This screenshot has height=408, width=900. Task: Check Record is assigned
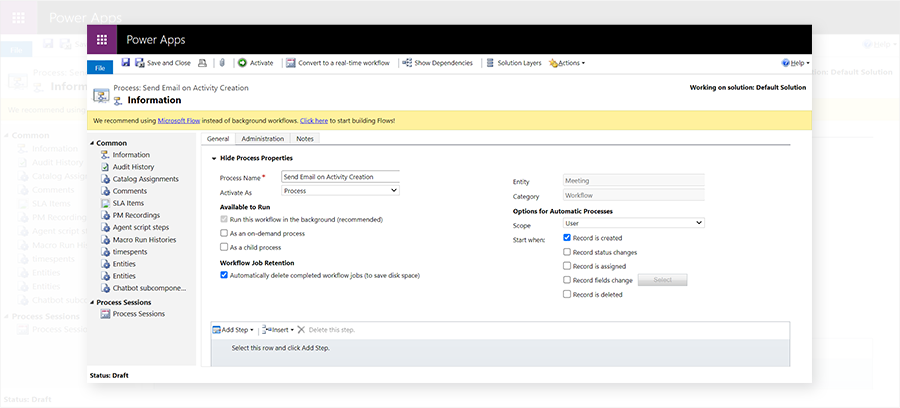(x=567, y=266)
